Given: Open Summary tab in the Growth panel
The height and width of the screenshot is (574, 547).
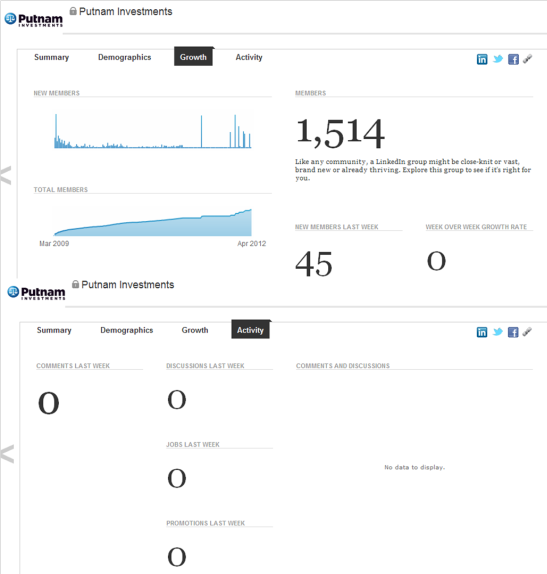Looking at the screenshot, I should 52,57.
